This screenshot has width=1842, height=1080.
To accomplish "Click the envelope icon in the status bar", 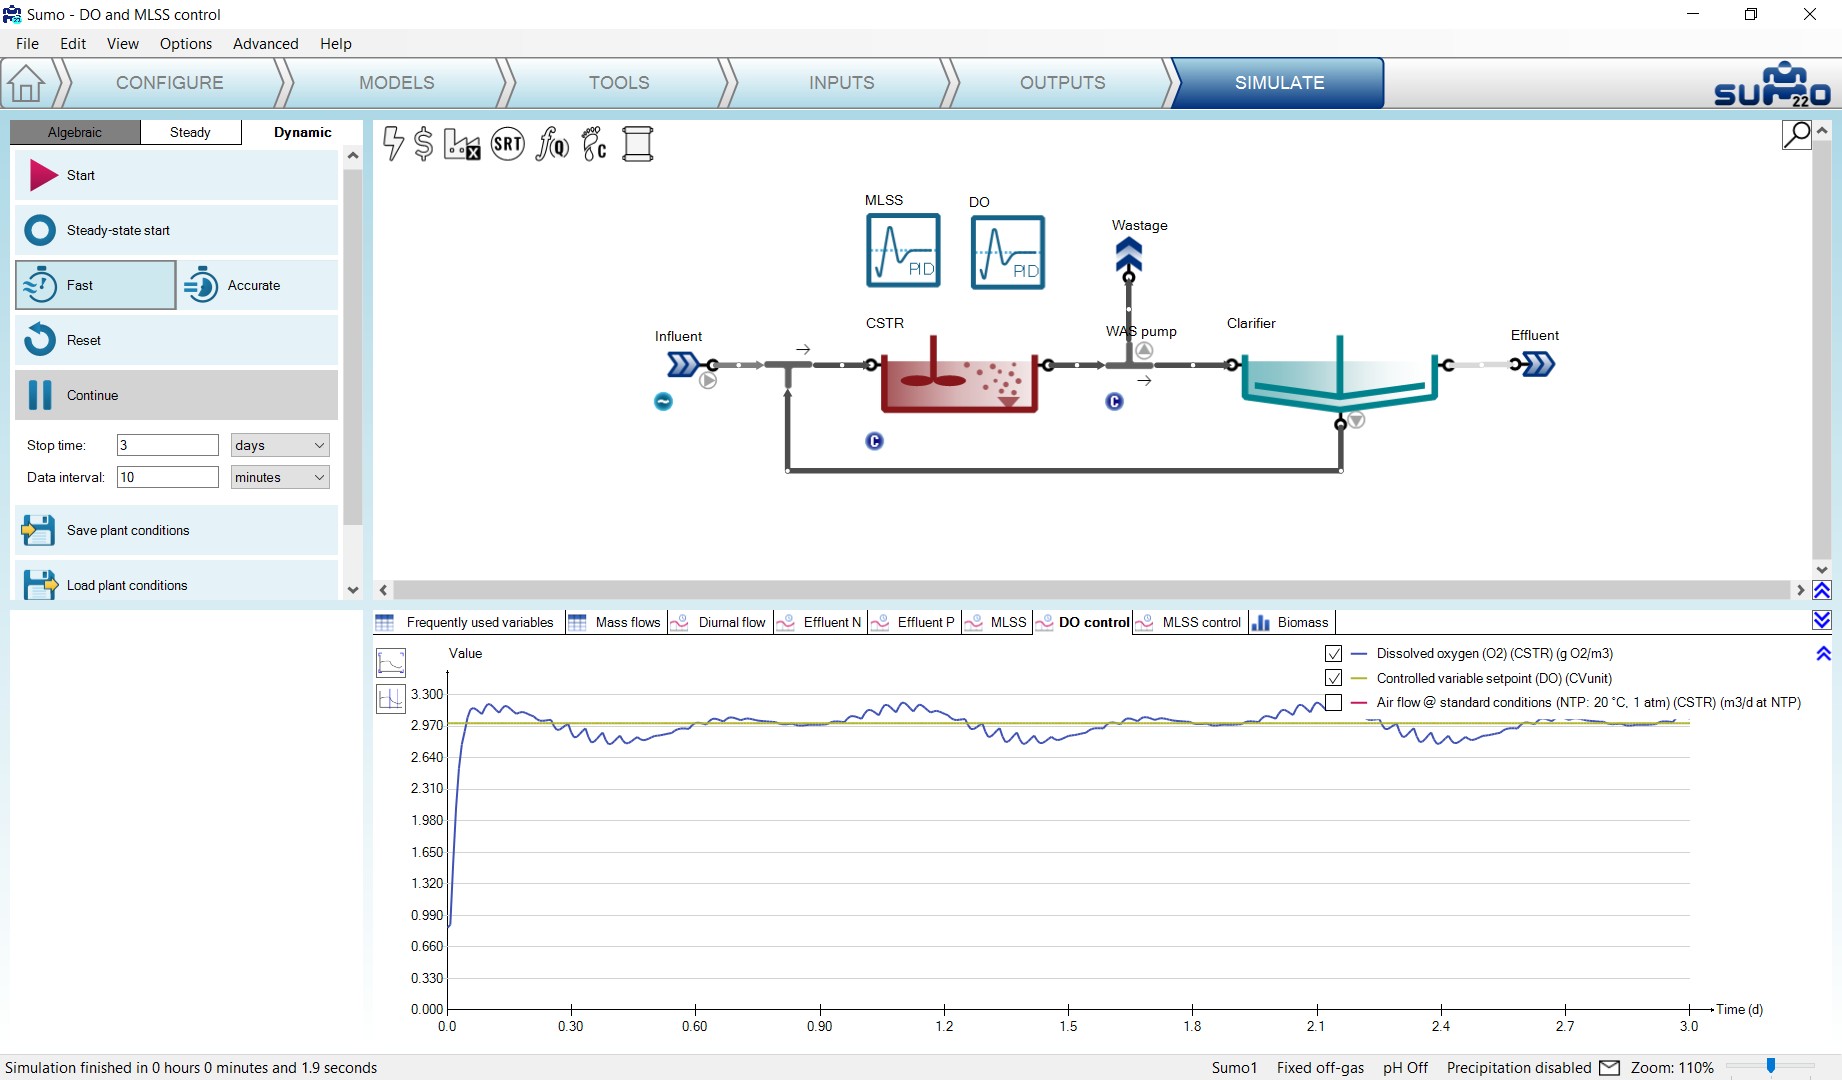I will [1609, 1068].
